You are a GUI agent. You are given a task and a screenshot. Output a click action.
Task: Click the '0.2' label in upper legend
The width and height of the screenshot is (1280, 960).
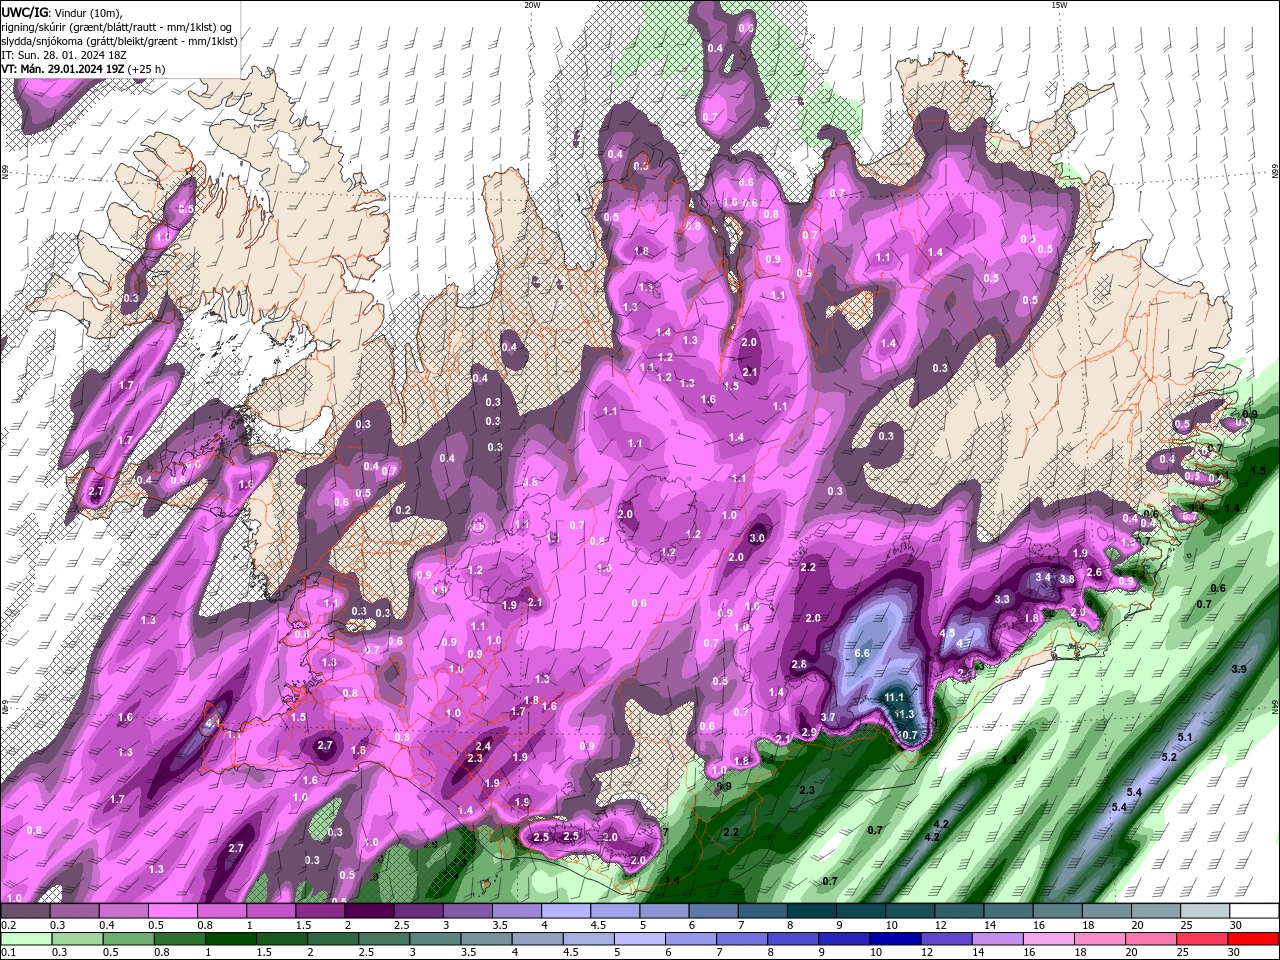point(9,925)
